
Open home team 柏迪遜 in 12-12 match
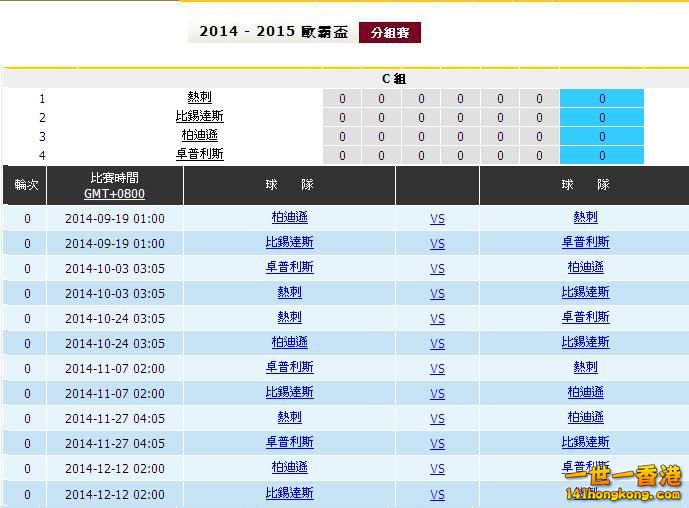click(x=290, y=468)
